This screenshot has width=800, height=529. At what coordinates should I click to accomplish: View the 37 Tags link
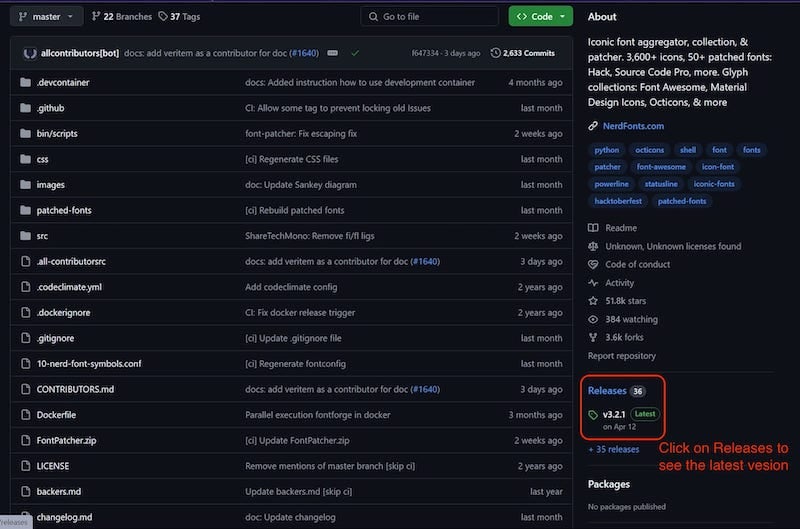[x=179, y=16]
